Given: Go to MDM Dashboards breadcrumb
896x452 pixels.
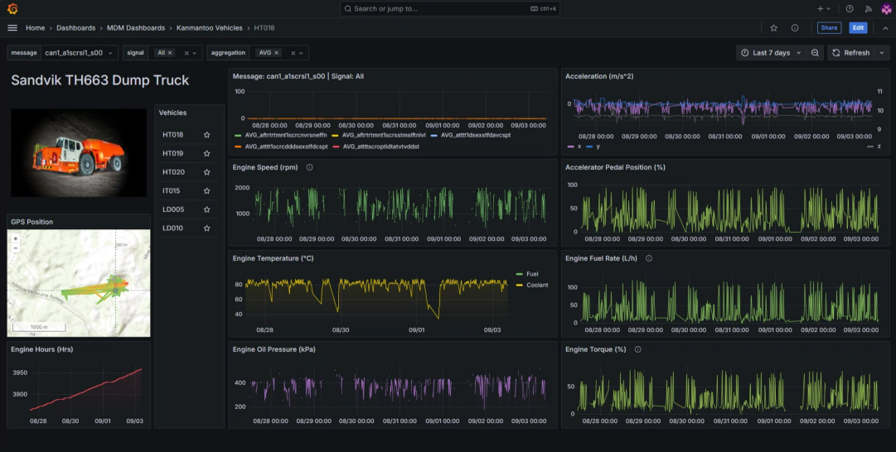Looking at the screenshot, I should coord(136,28).
